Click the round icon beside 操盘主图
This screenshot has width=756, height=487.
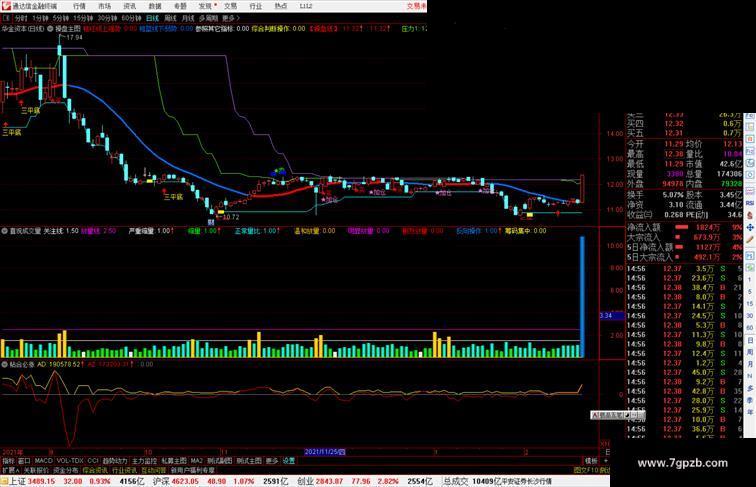(50, 29)
